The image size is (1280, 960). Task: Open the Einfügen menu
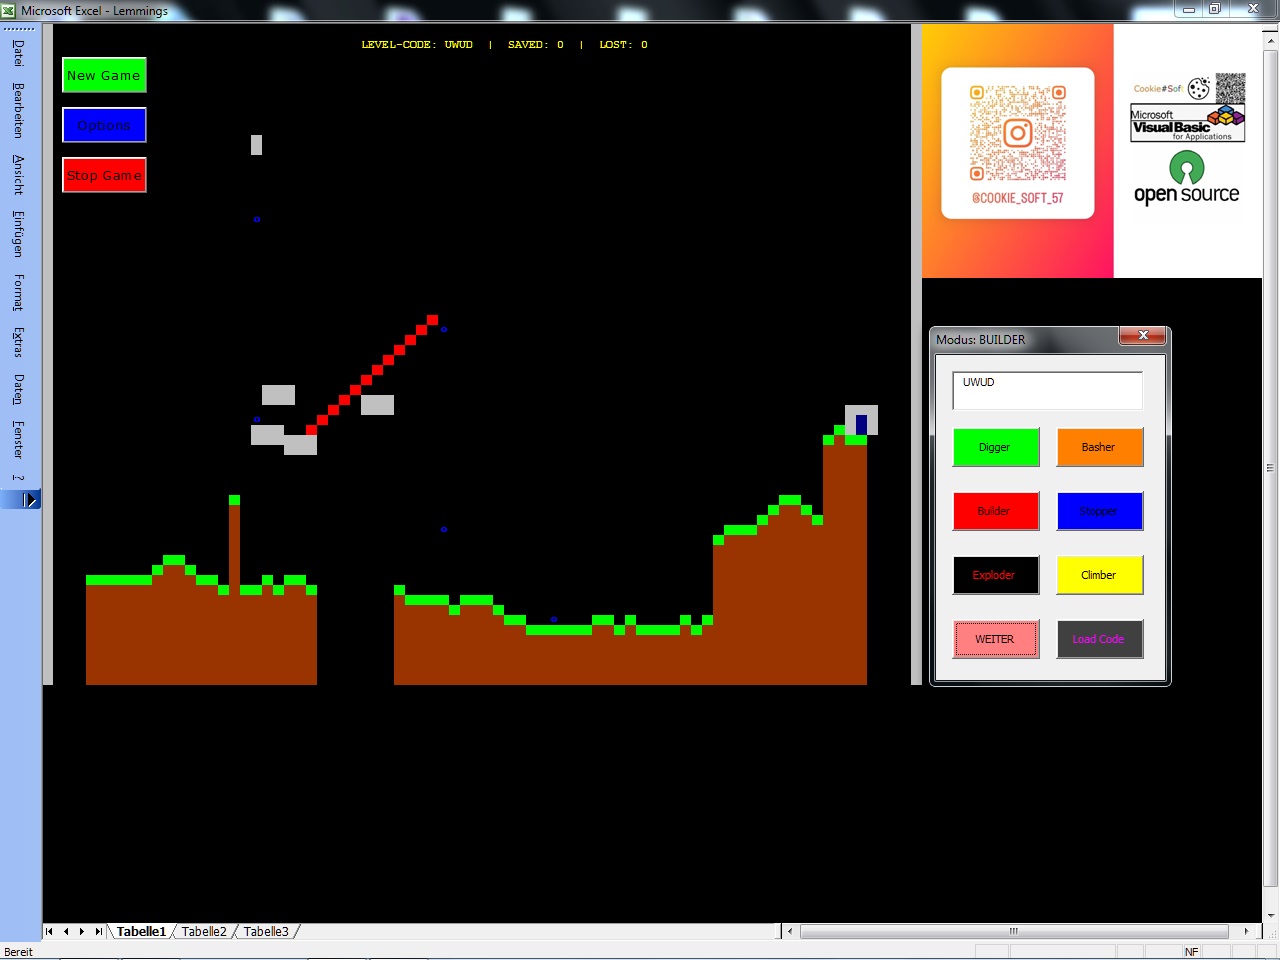18,234
